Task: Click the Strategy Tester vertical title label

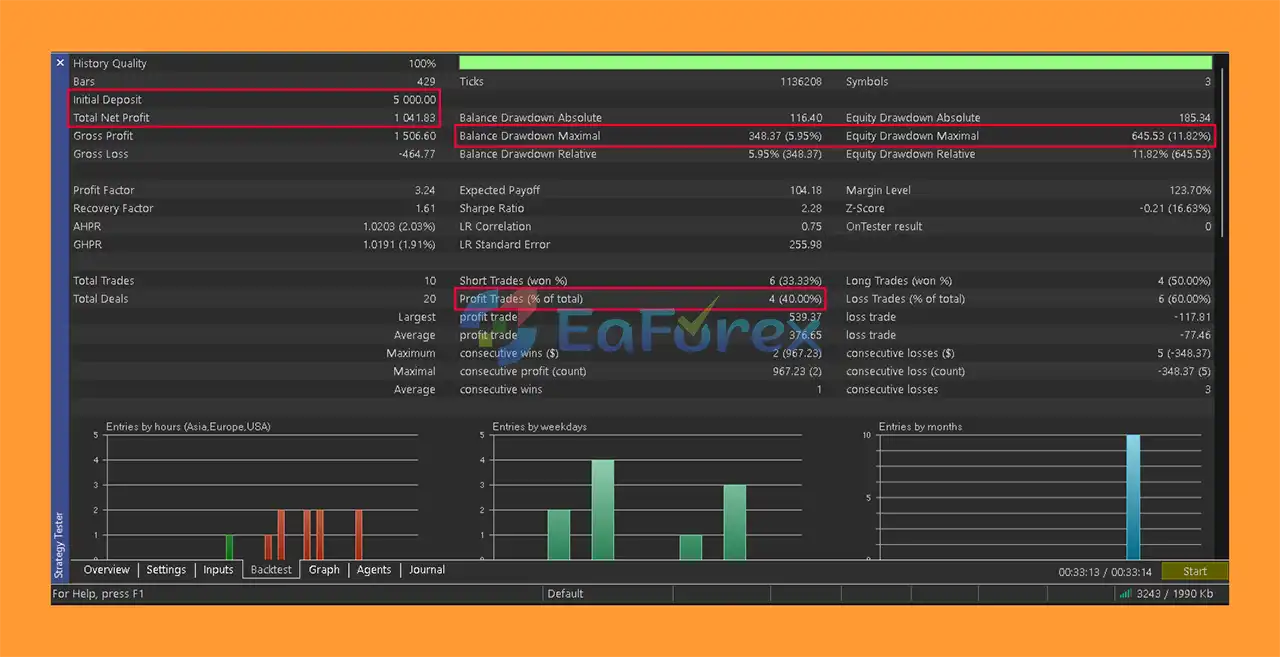Action: click(59, 545)
